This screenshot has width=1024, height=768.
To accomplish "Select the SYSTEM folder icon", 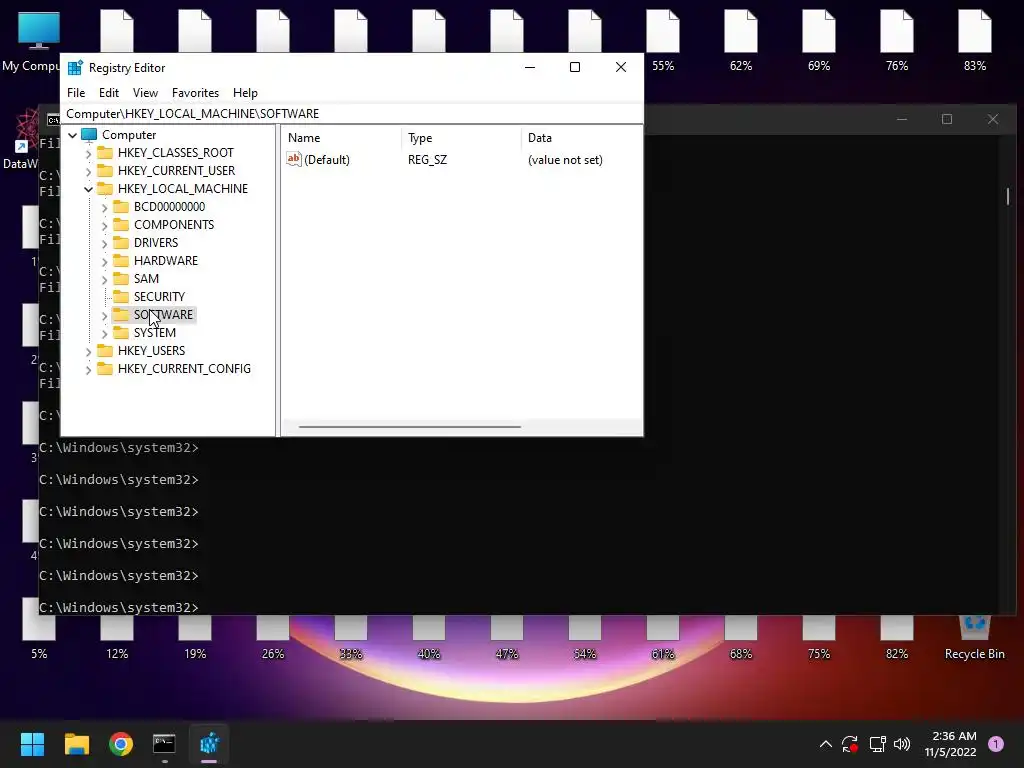I will (x=121, y=332).
